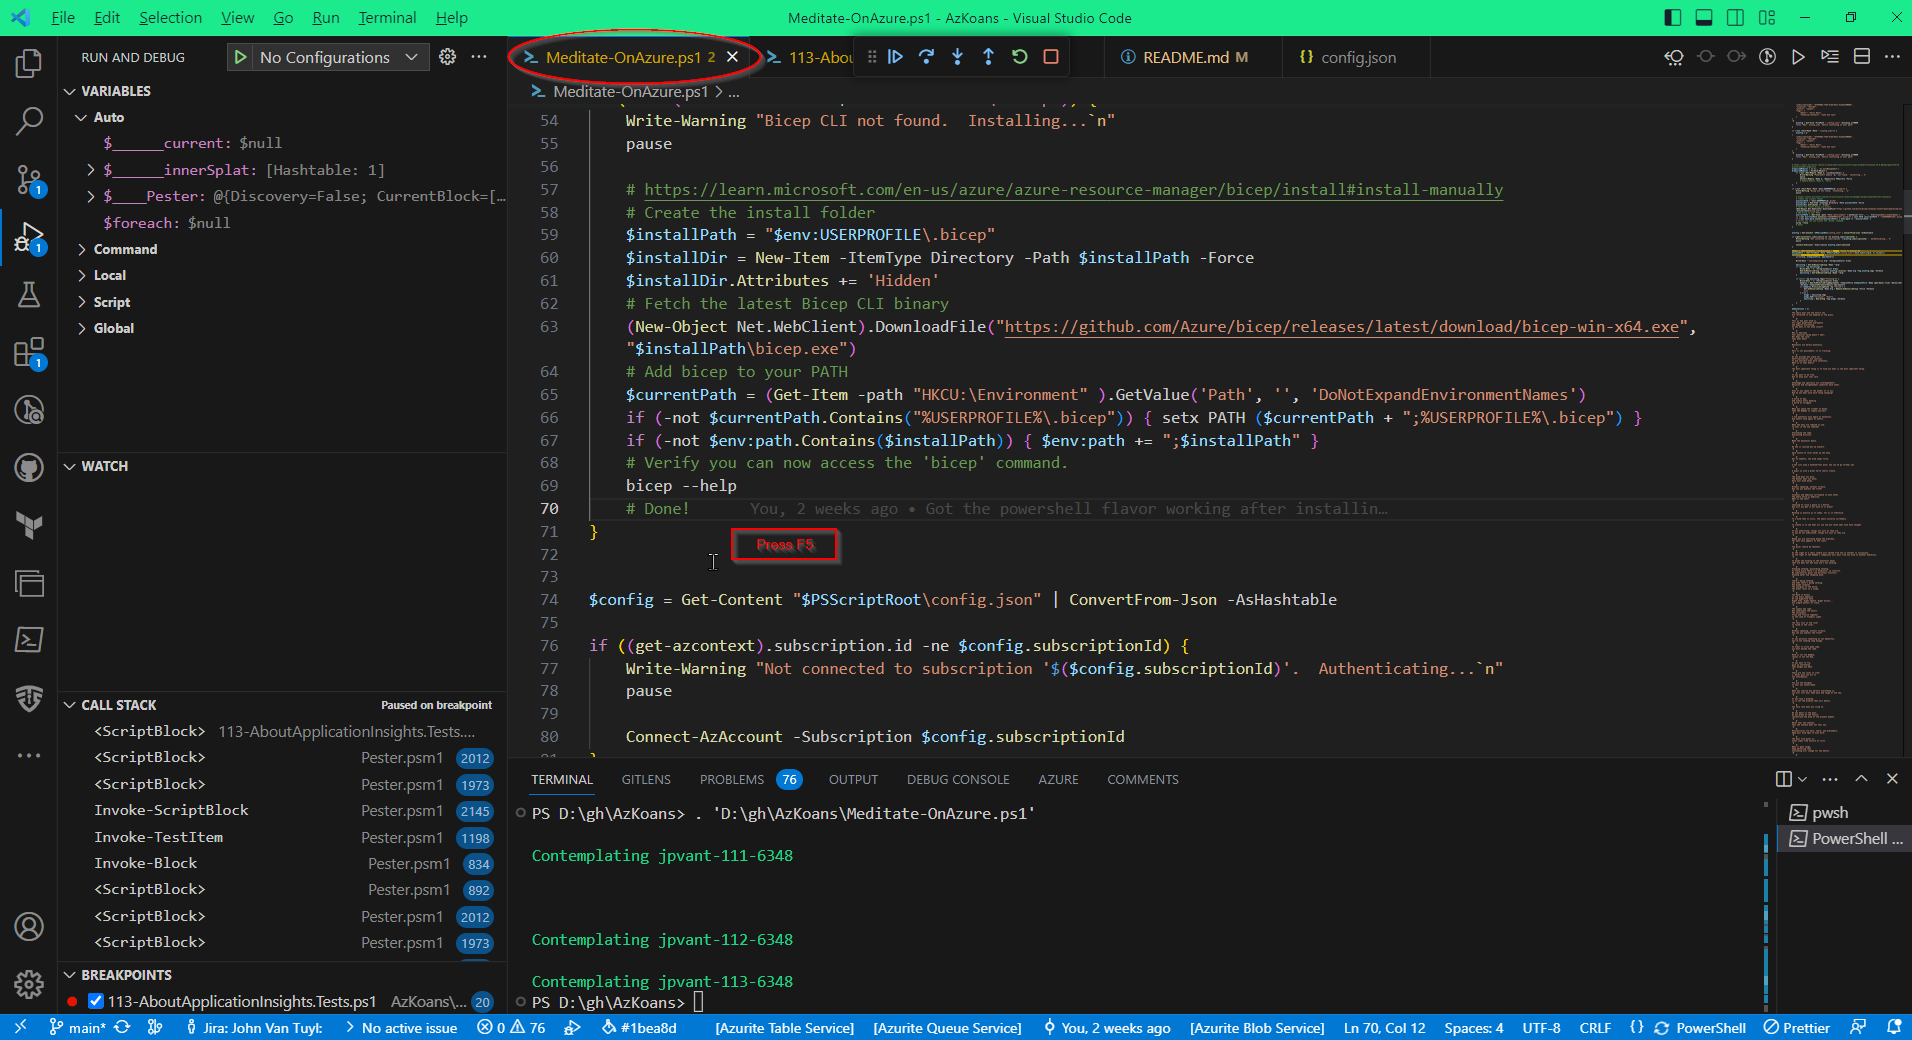The width and height of the screenshot is (1912, 1040).
Task: Open launch.json gear in Run and Debug
Action: [448, 57]
